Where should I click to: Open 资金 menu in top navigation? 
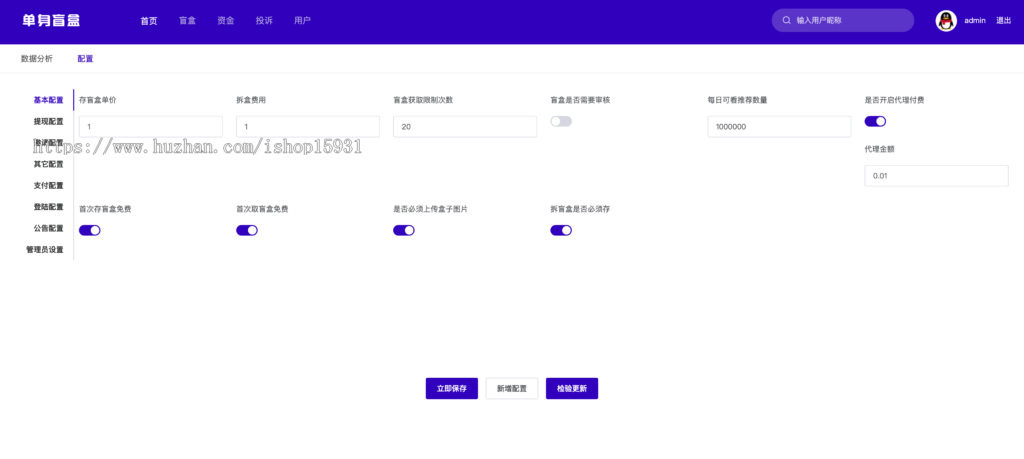pyautogui.click(x=226, y=21)
